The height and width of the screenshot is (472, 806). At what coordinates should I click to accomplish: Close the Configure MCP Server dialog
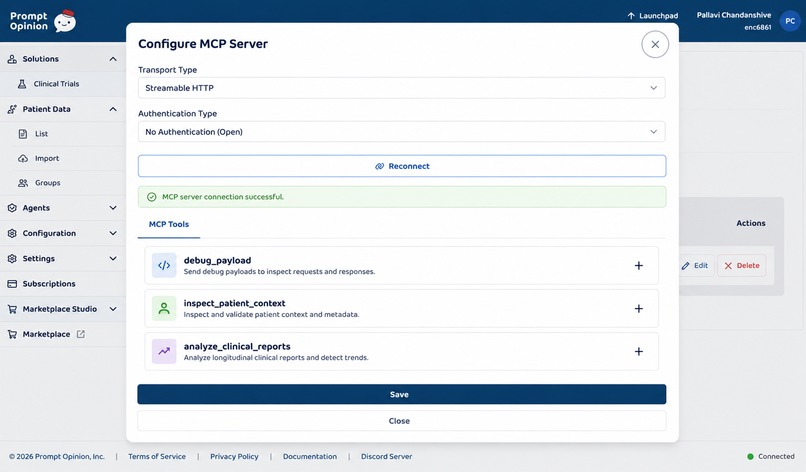coord(655,44)
